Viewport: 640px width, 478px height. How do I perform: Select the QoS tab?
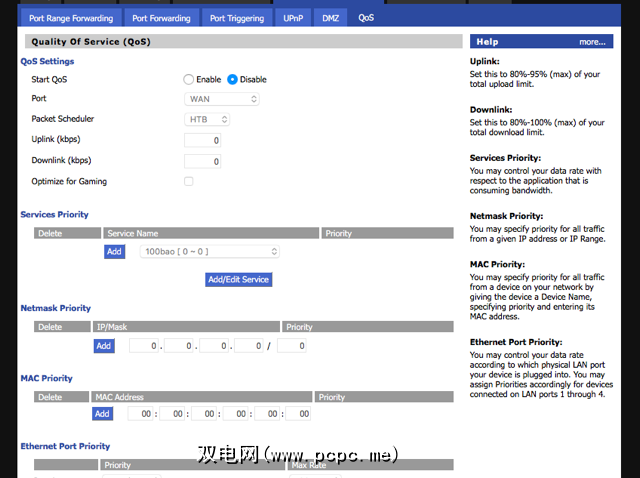[x=366, y=18]
